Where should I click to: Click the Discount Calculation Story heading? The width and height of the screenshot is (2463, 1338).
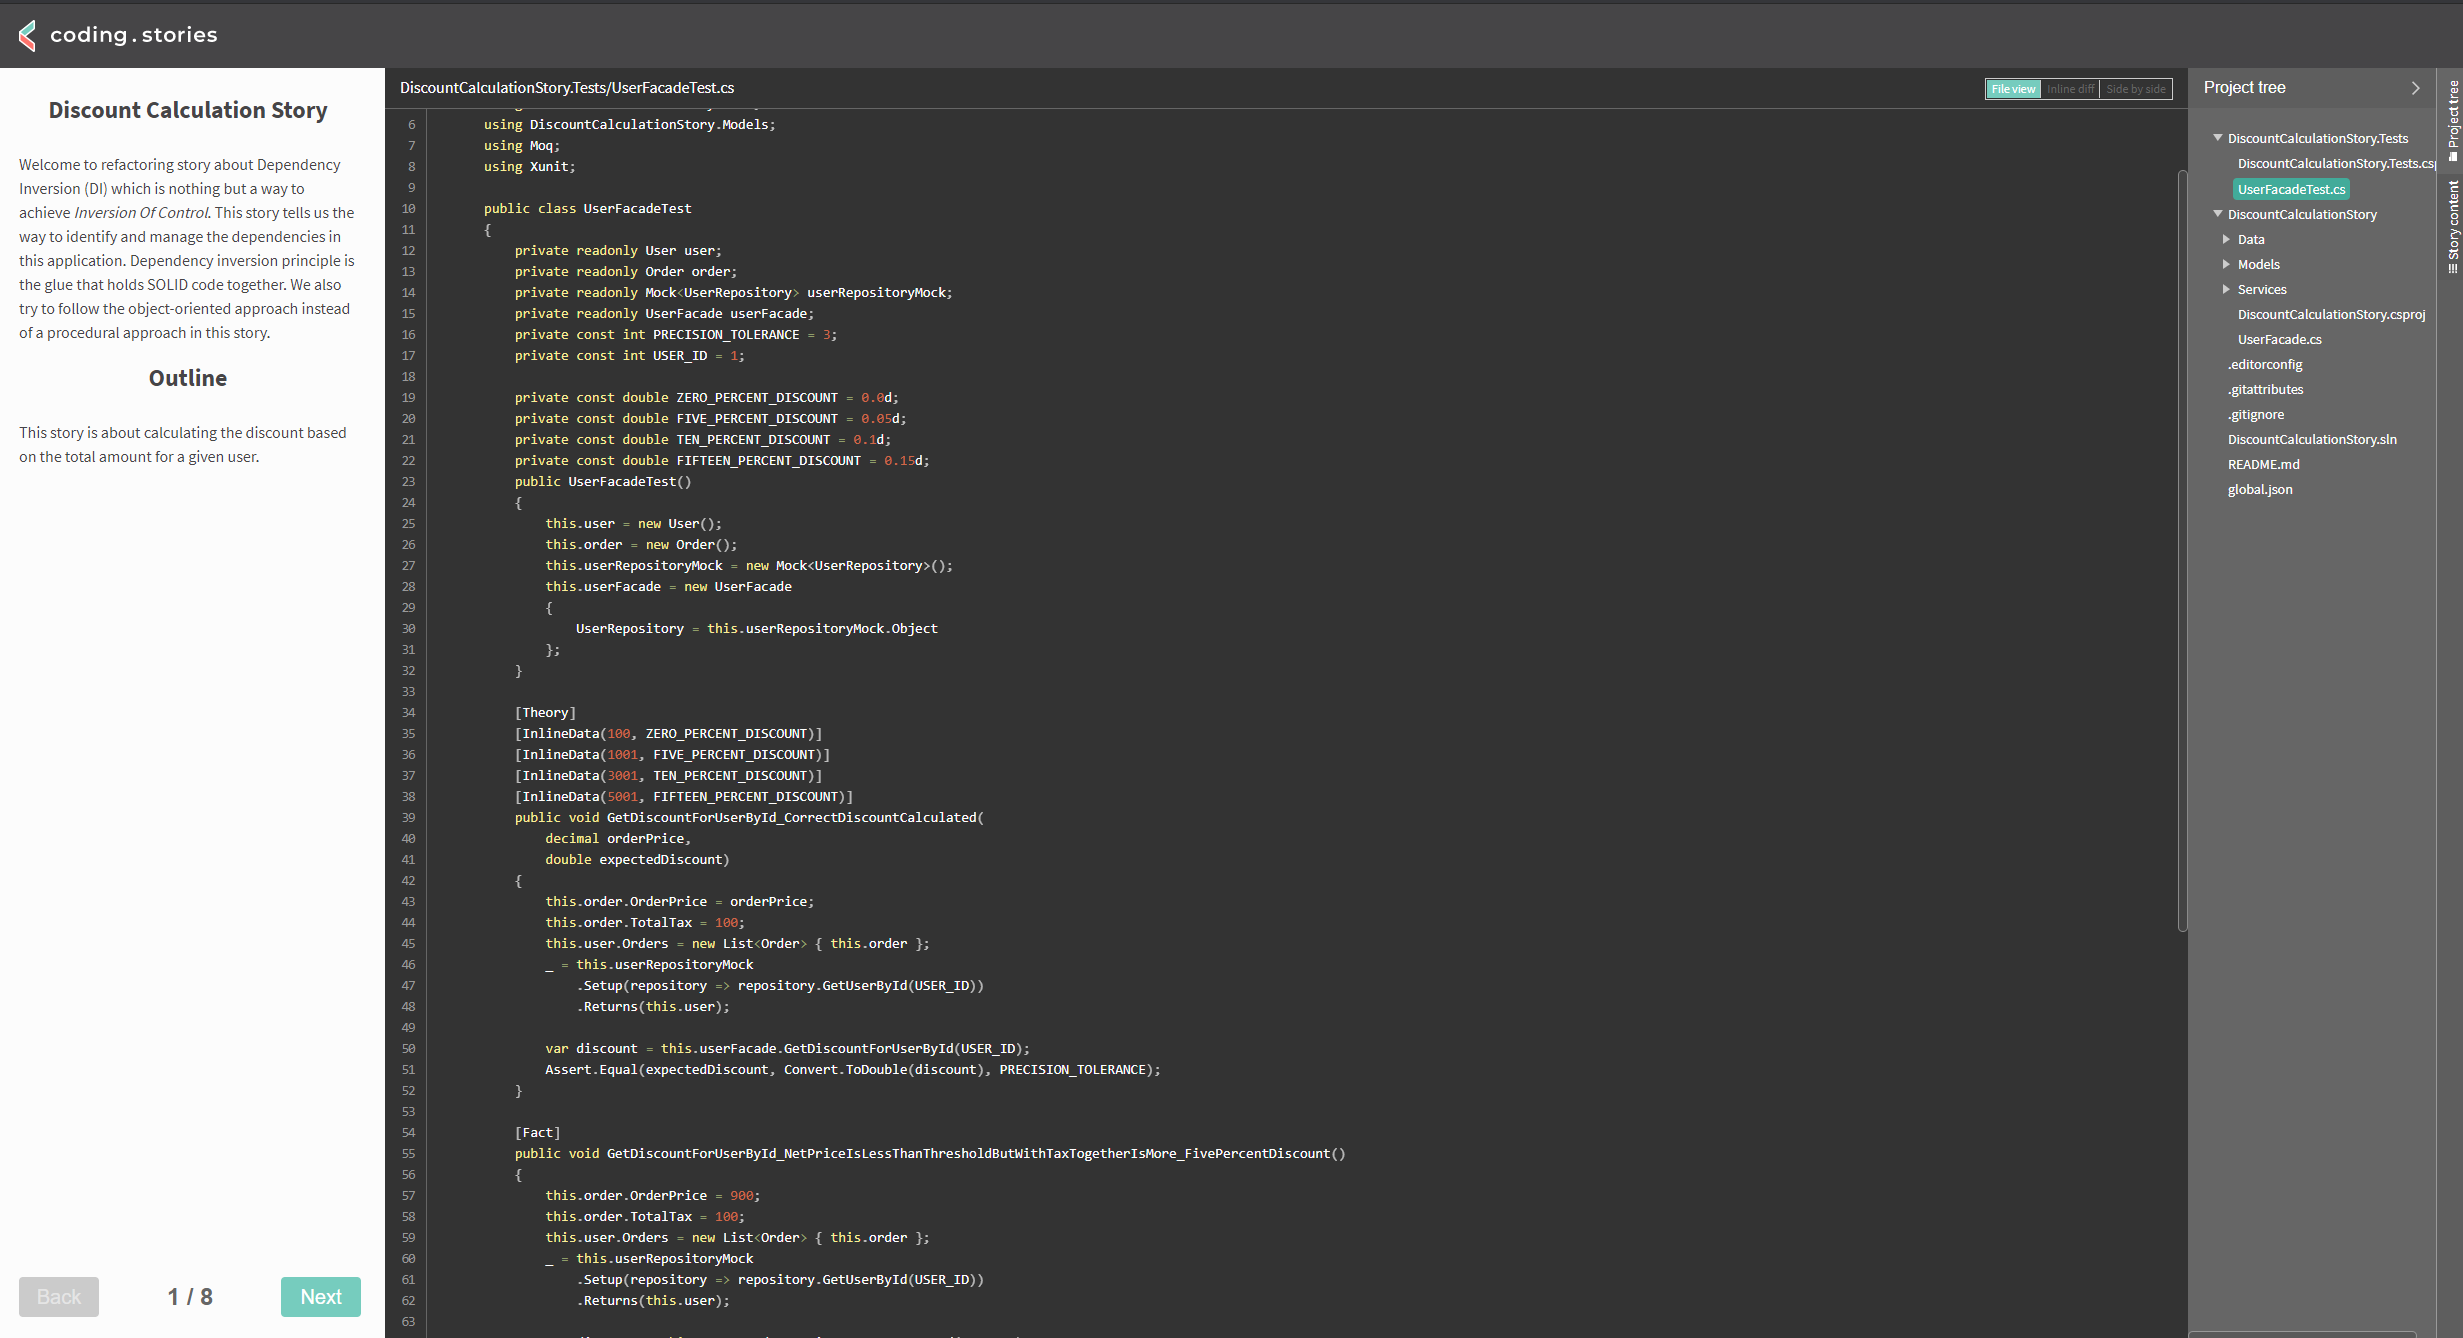click(188, 110)
